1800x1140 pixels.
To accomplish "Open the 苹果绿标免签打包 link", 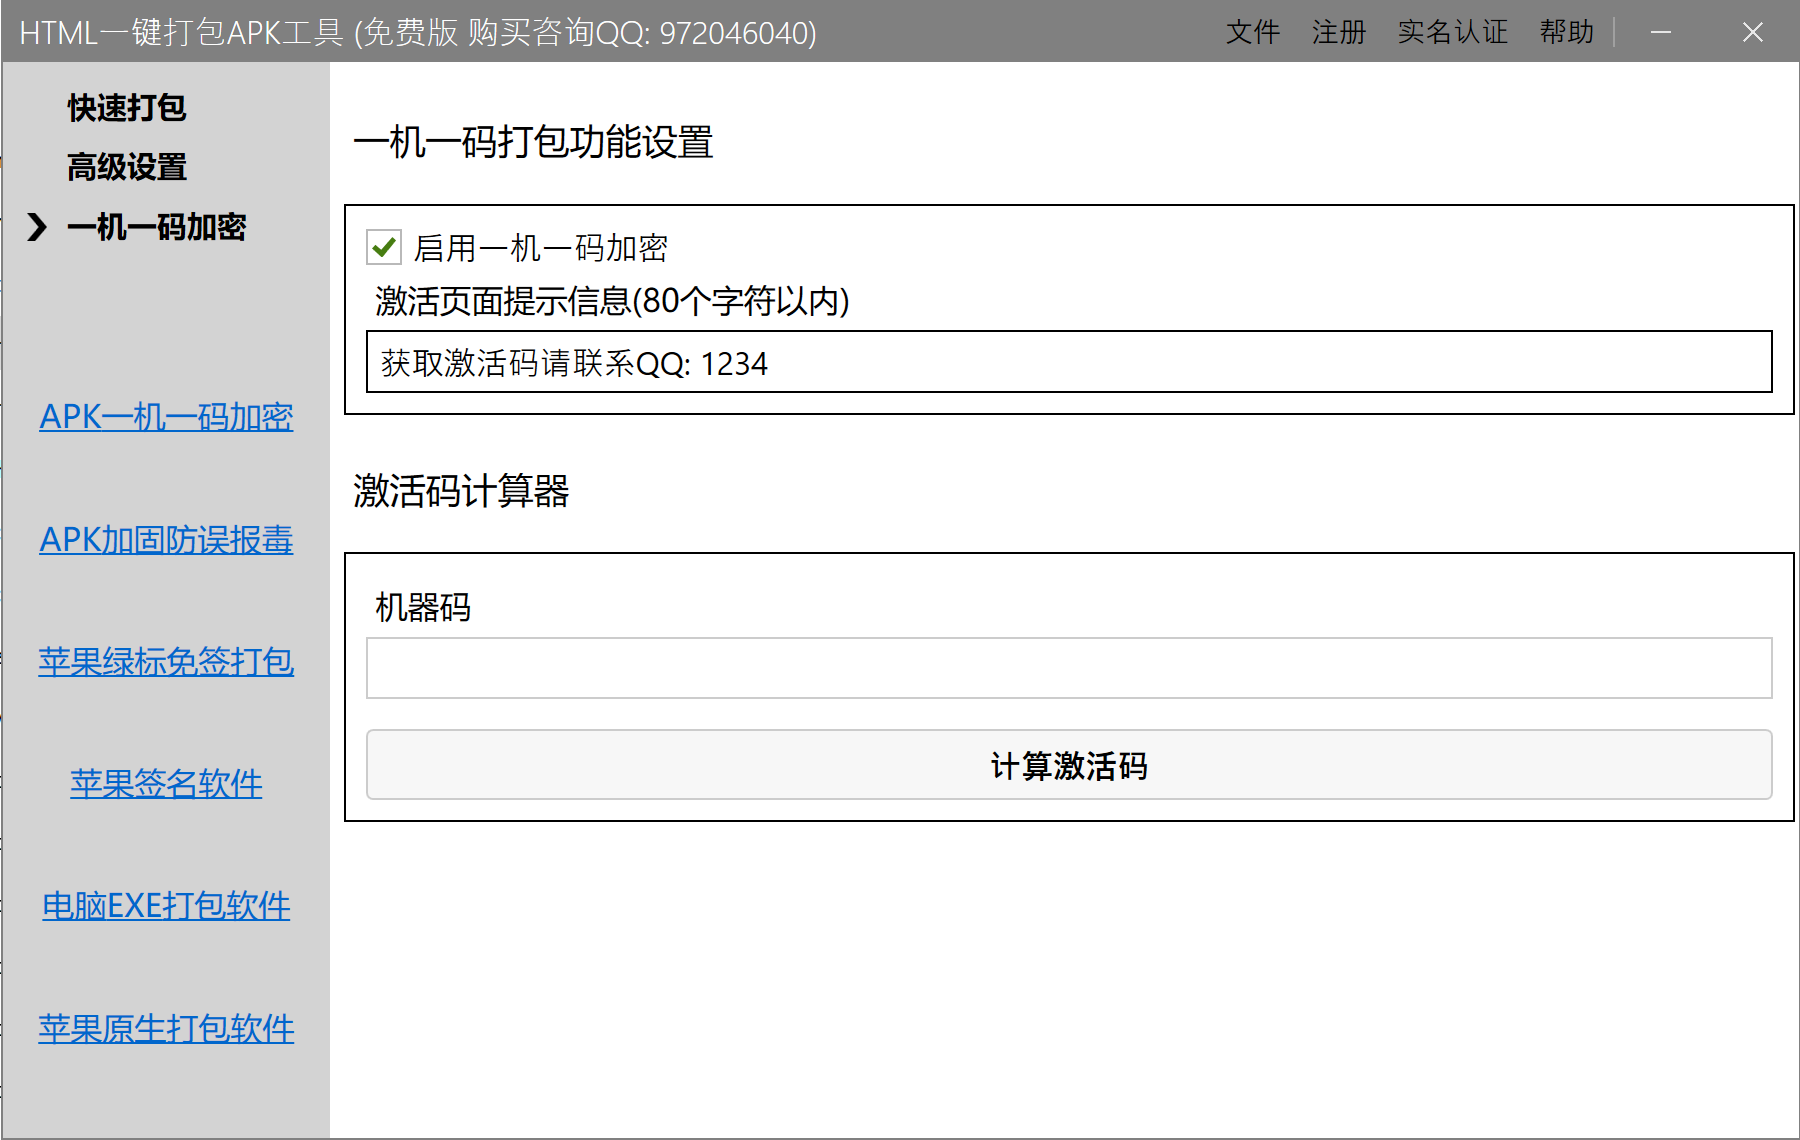I will pos(166,662).
